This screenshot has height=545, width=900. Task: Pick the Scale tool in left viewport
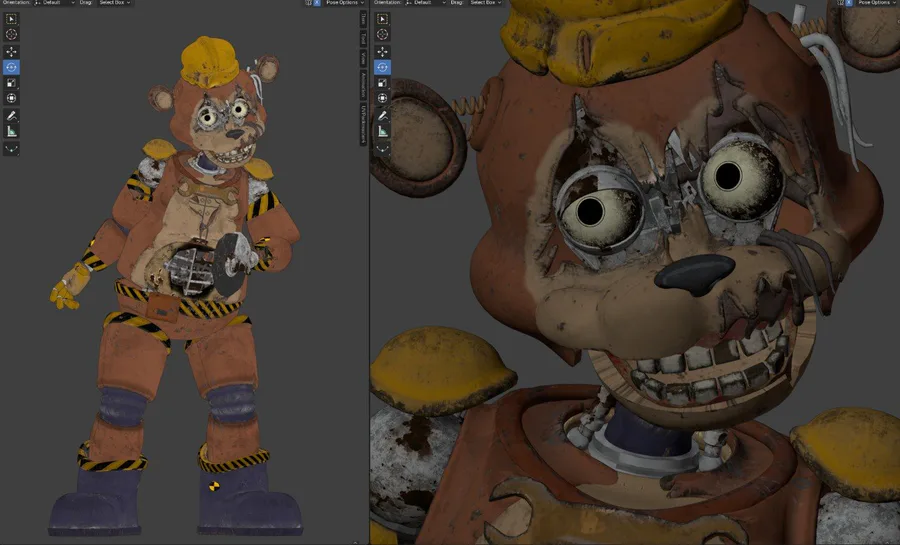click(x=11, y=83)
